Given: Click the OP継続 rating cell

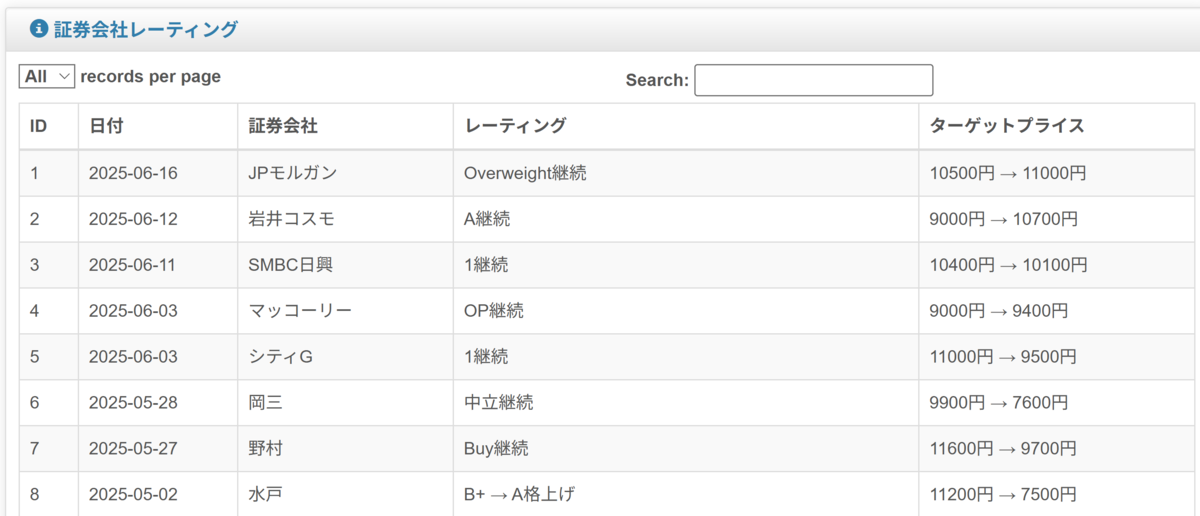Looking at the screenshot, I should click(686, 311).
